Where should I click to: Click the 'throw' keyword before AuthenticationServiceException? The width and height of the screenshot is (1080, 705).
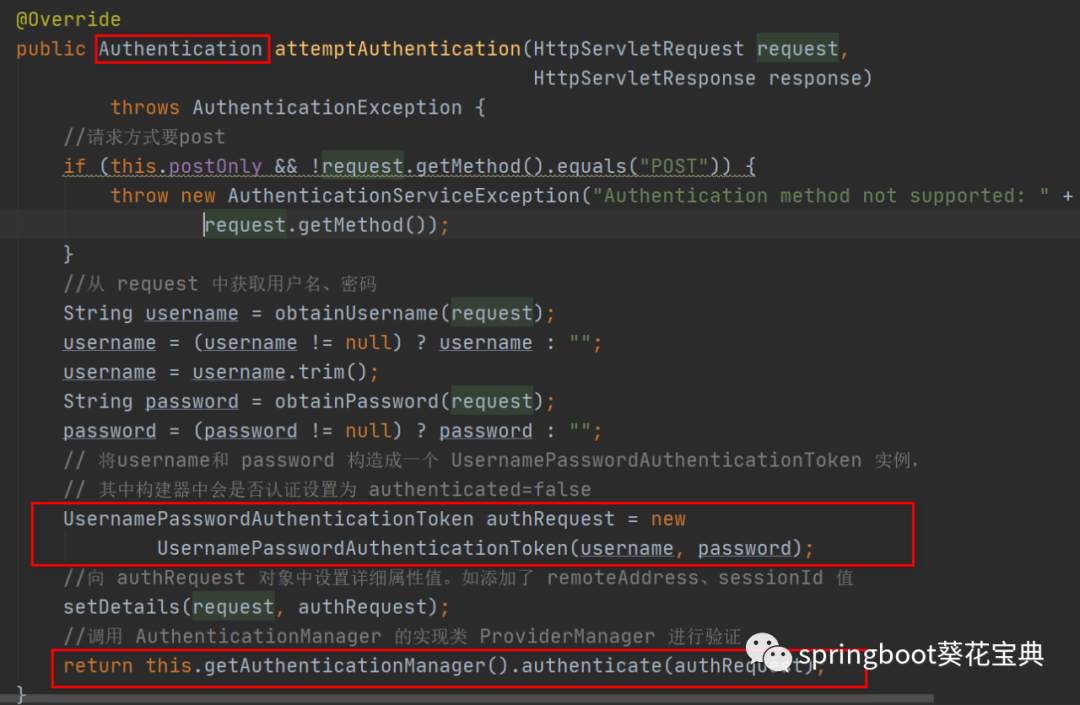click(139, 196)
